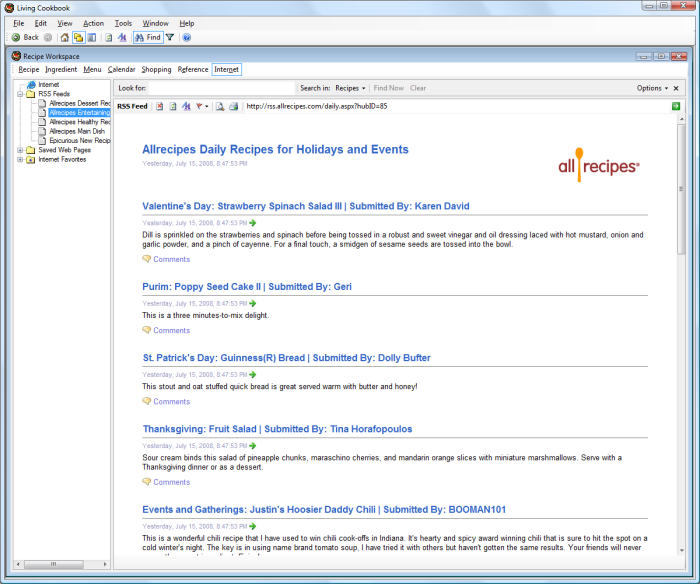Open Justin's Hoosier Daddy Chili link
Image resolution: width=700 pixels, height=584 pixels.
click(324, 509)
